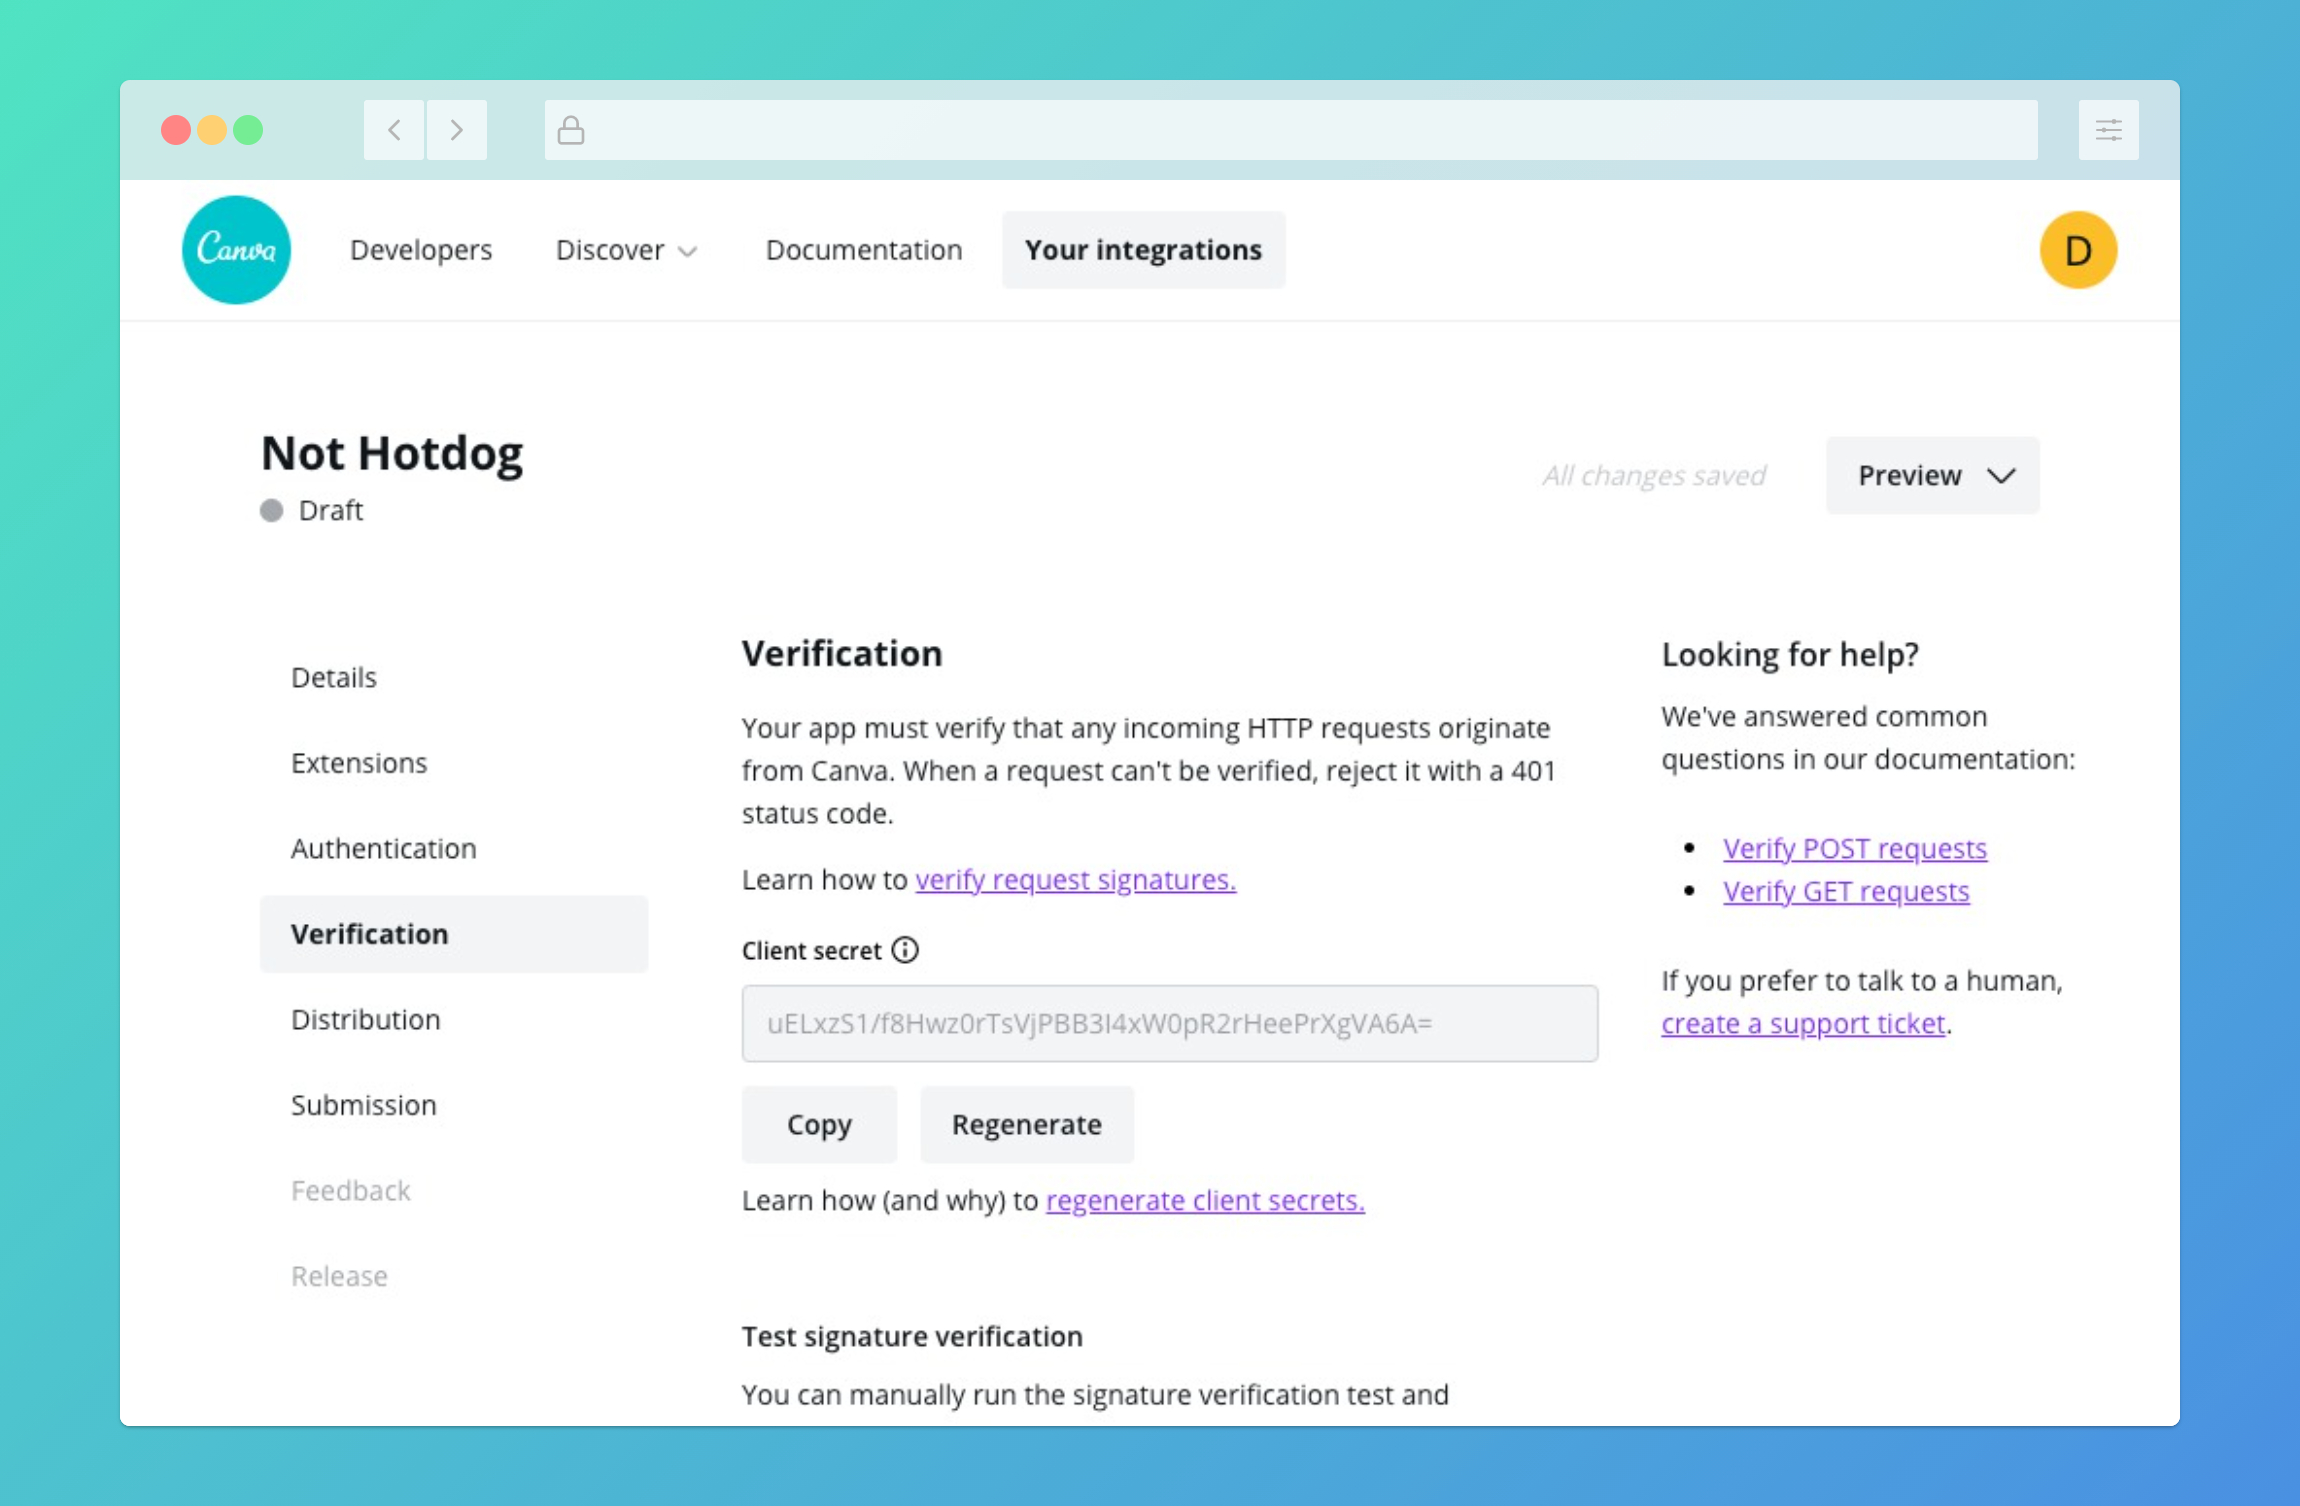Click the client secret input field
The height and width of the screenshot is (1506, 2300).
tap(1170, 1024)
